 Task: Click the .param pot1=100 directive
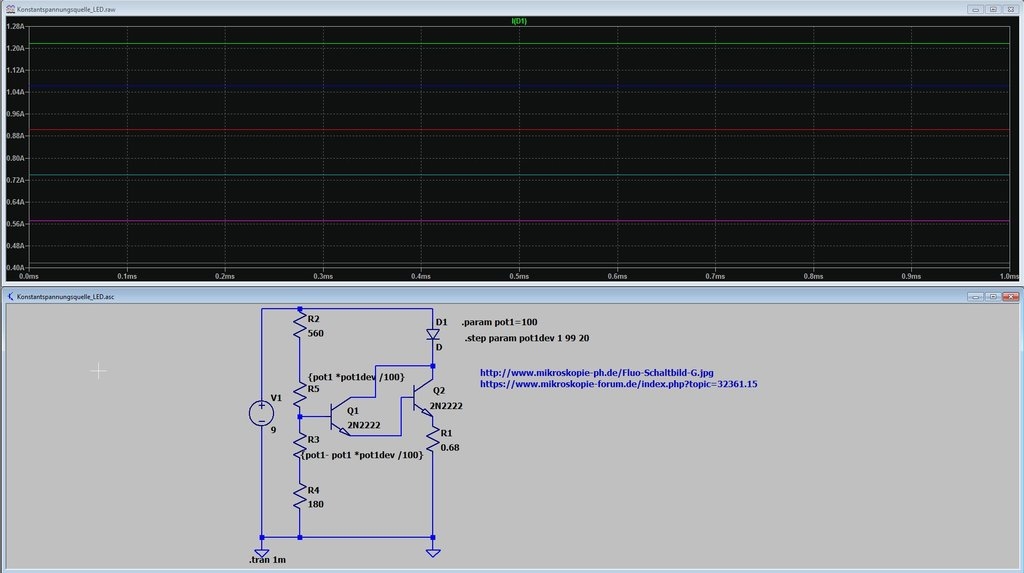point(499,323)
